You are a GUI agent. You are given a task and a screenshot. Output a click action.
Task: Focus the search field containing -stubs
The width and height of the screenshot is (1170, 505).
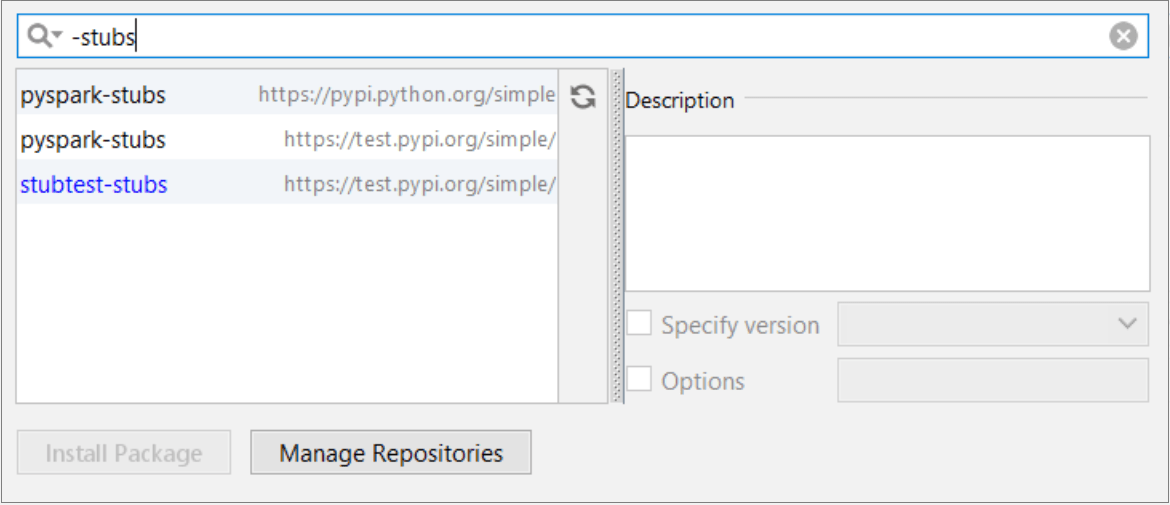(x=600, y=37)
